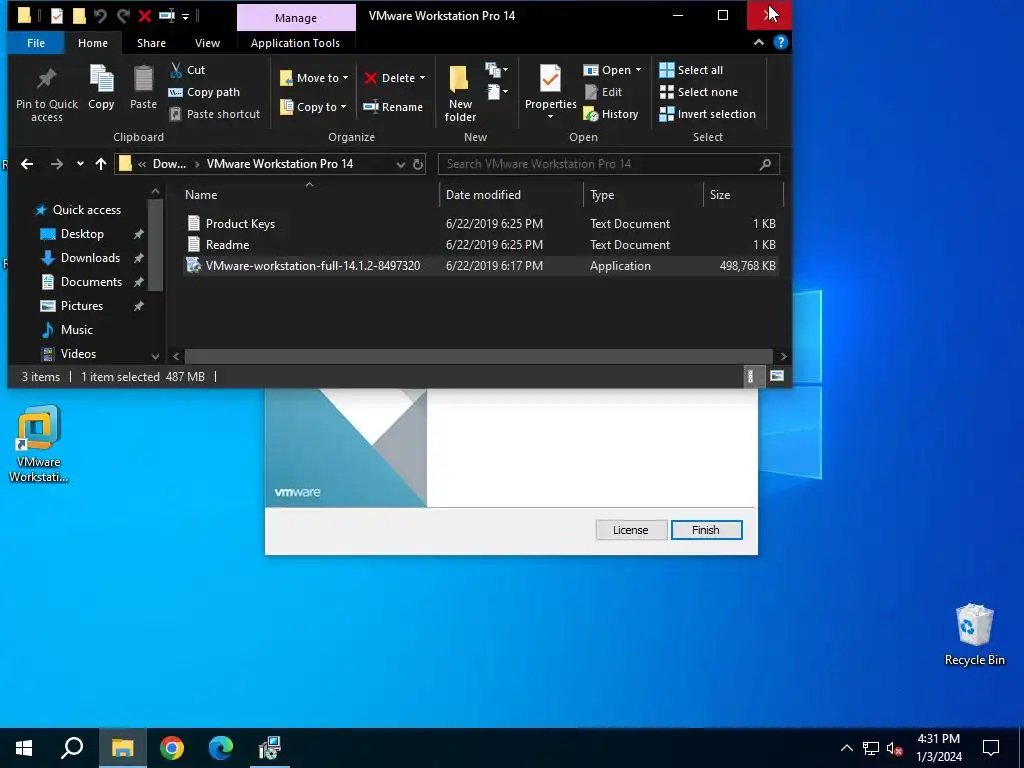Show file History

(611, 114)
